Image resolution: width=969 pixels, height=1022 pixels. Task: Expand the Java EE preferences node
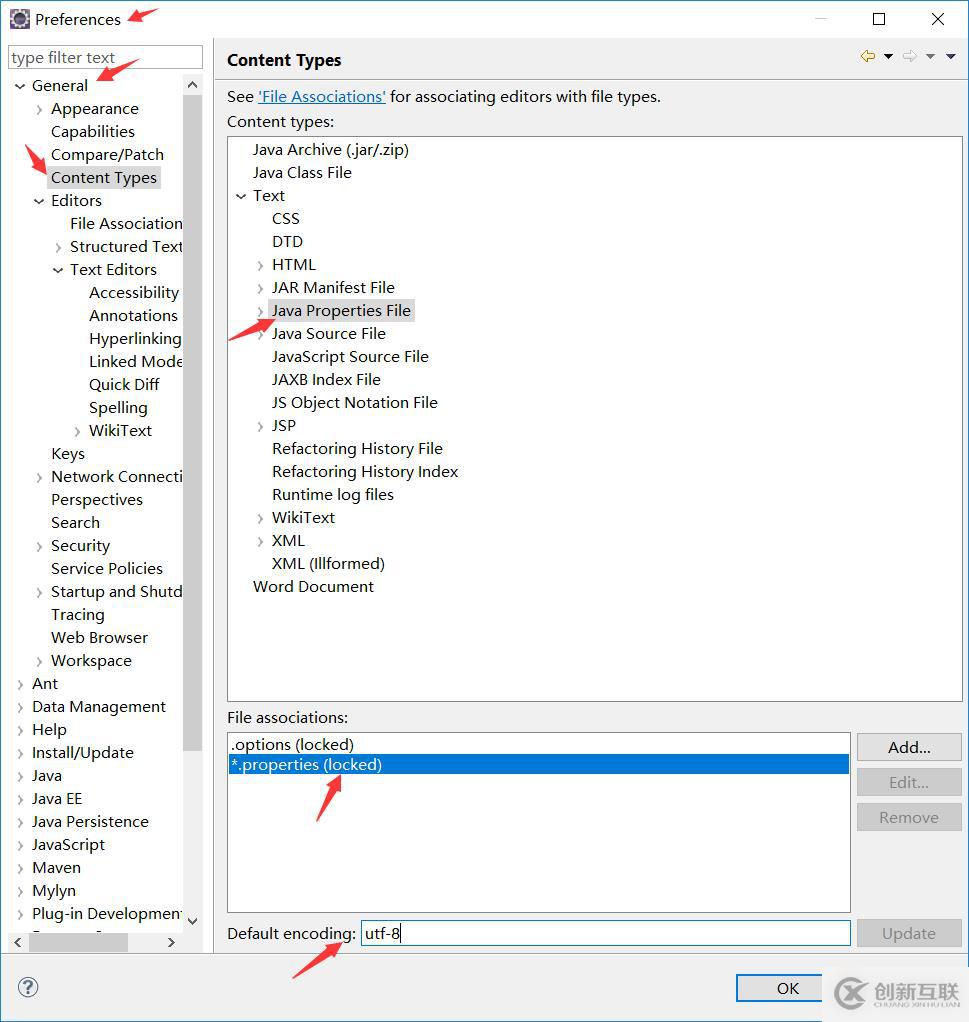[x=20, y=800]
